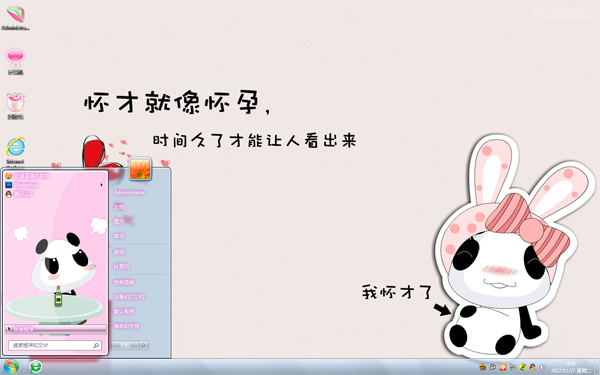Open the QQ penguin tray icon
600x375 pixels.
pyautogui.click(x=533, y=367)
